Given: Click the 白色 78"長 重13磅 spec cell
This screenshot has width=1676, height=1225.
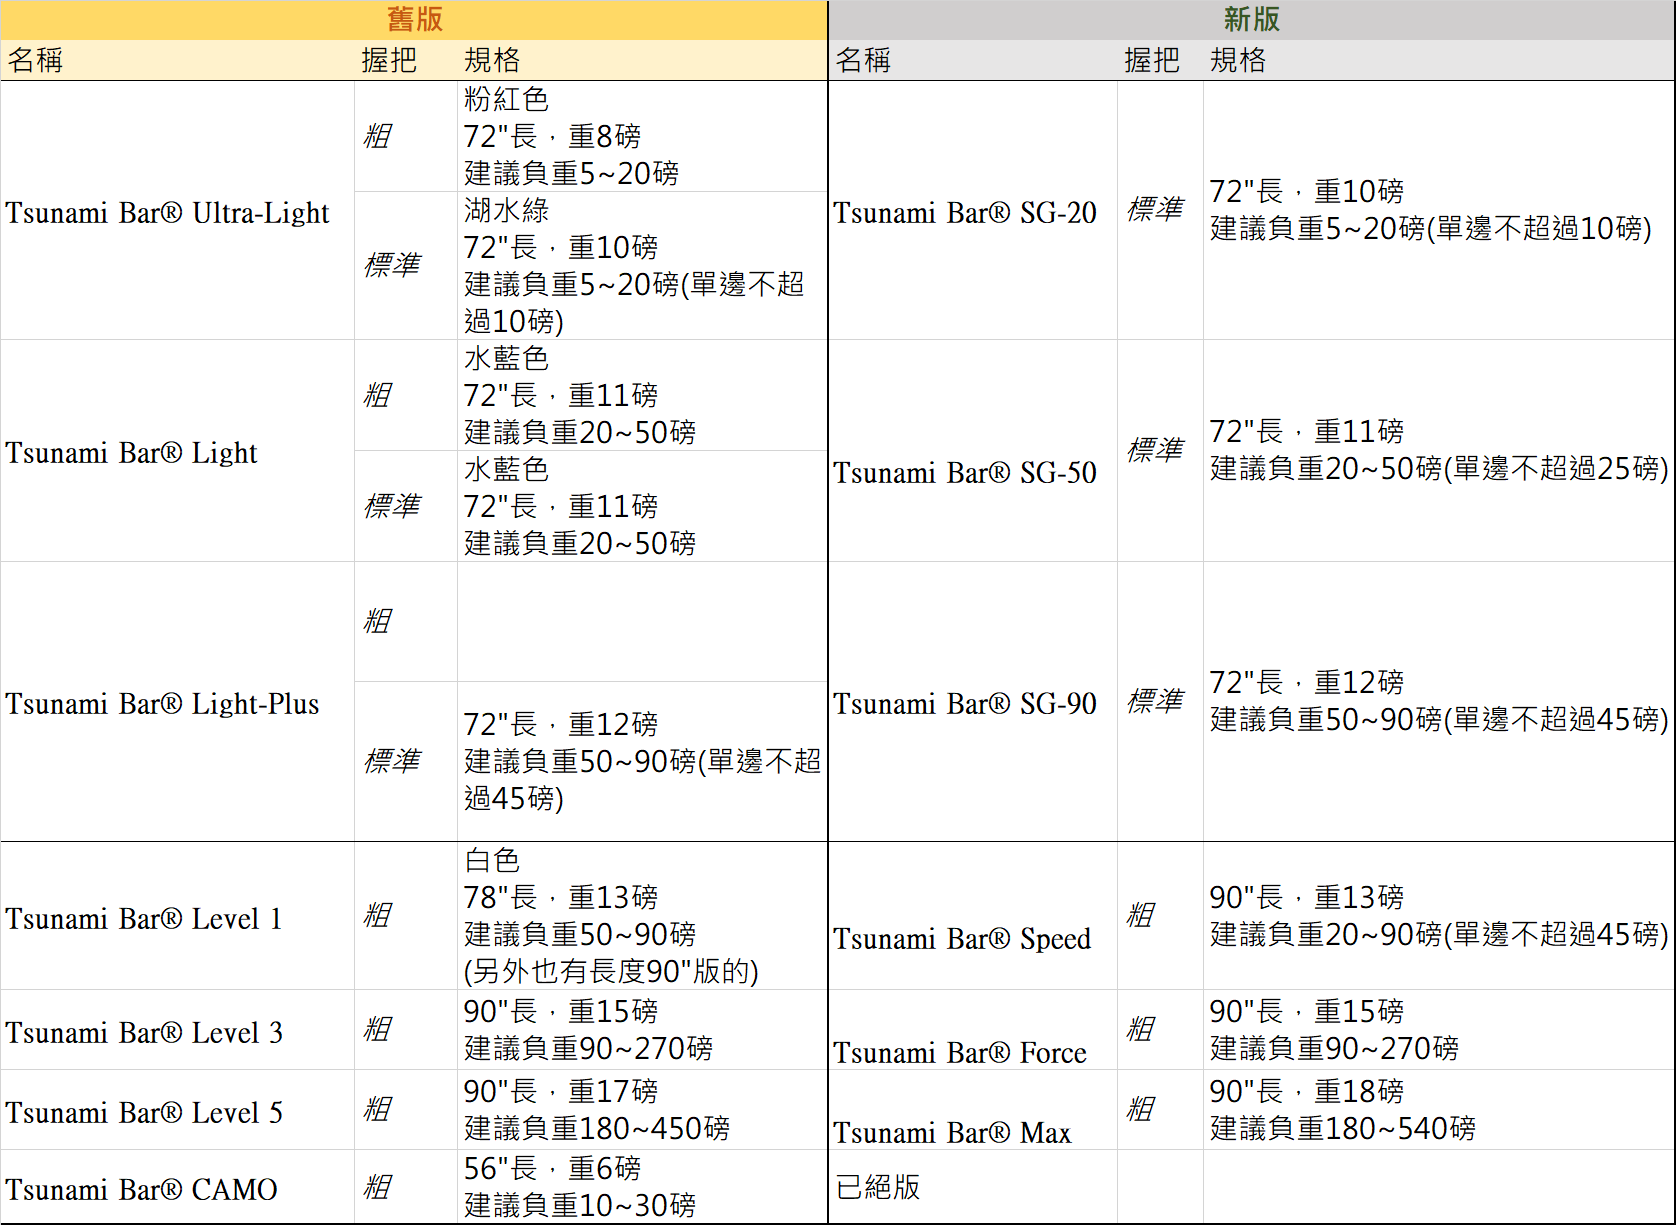Looking at the screenshot, I should (x=642, y=916).
